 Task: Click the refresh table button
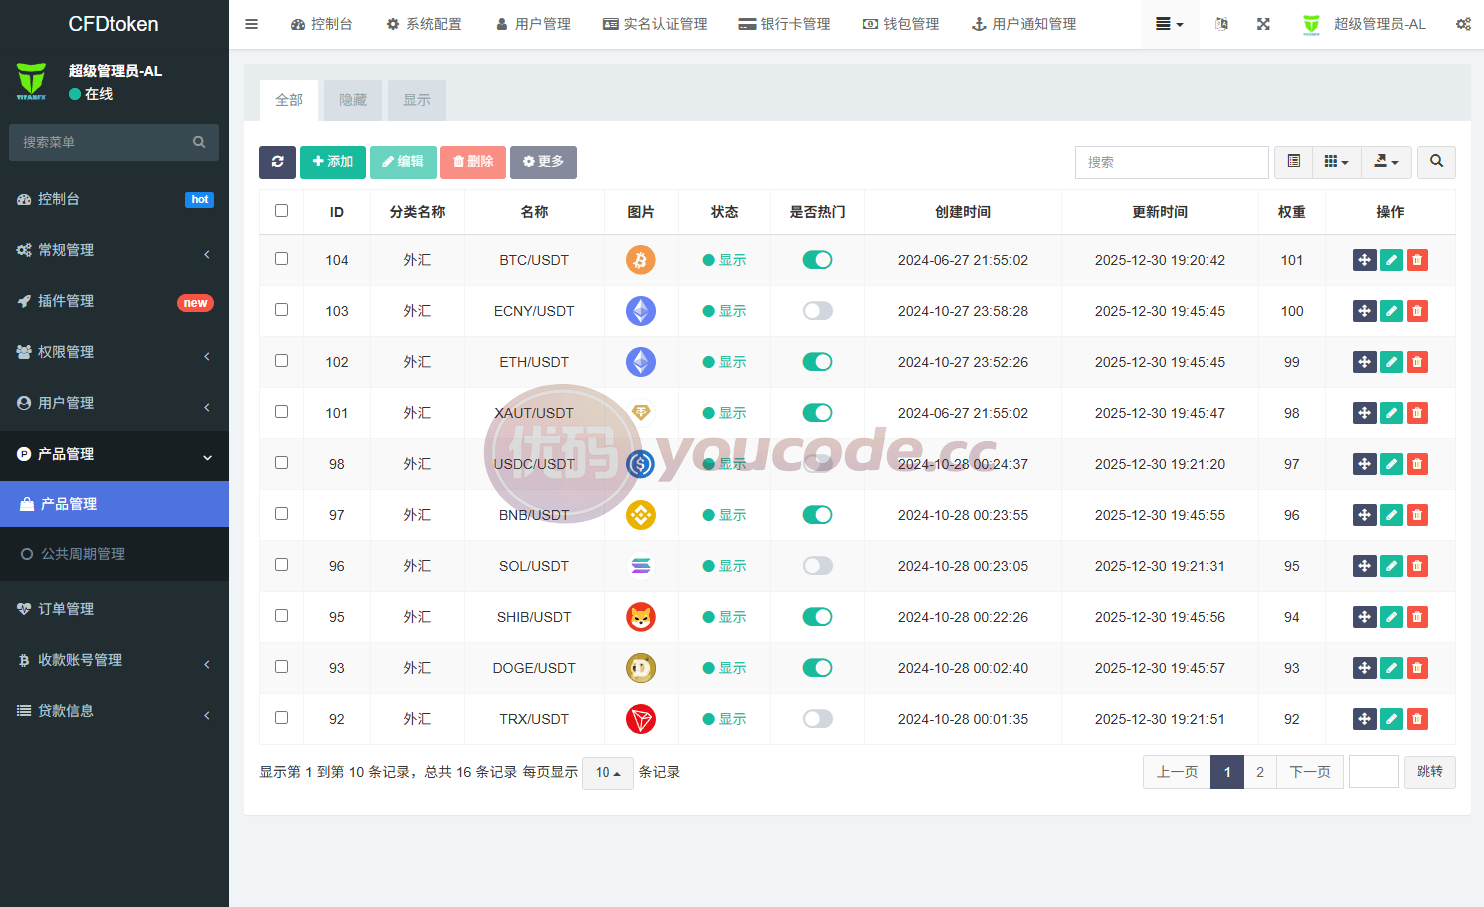pyautogui.click(x=277, y=162)
